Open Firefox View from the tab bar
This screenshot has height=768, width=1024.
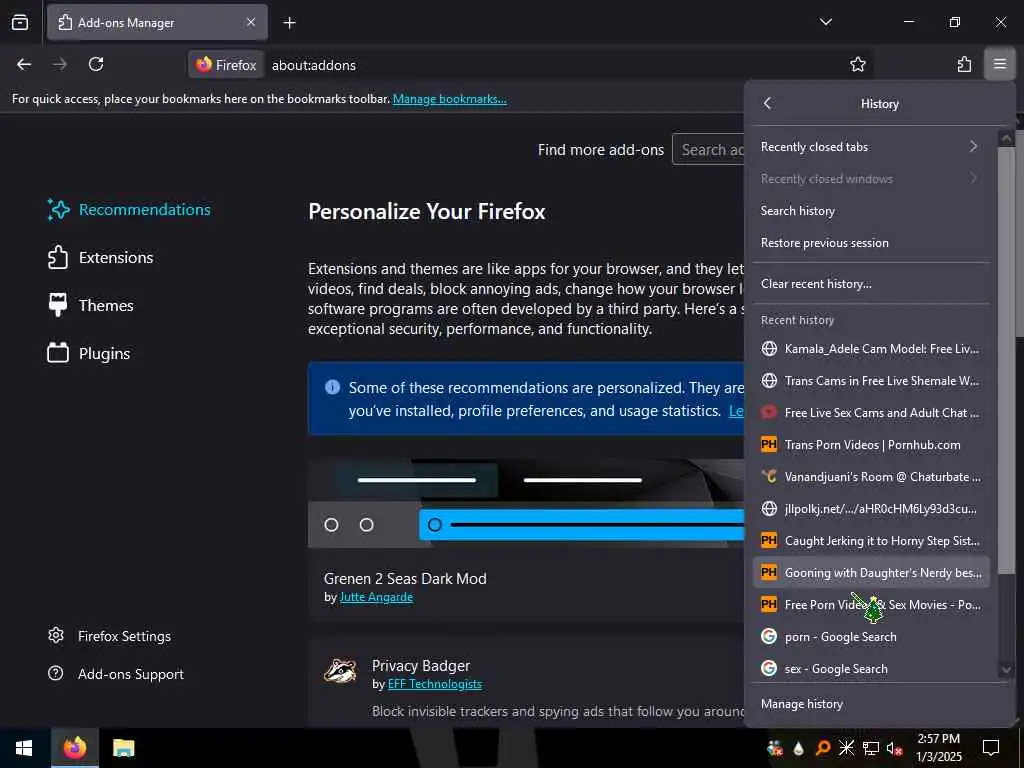(x=20, y=23)
